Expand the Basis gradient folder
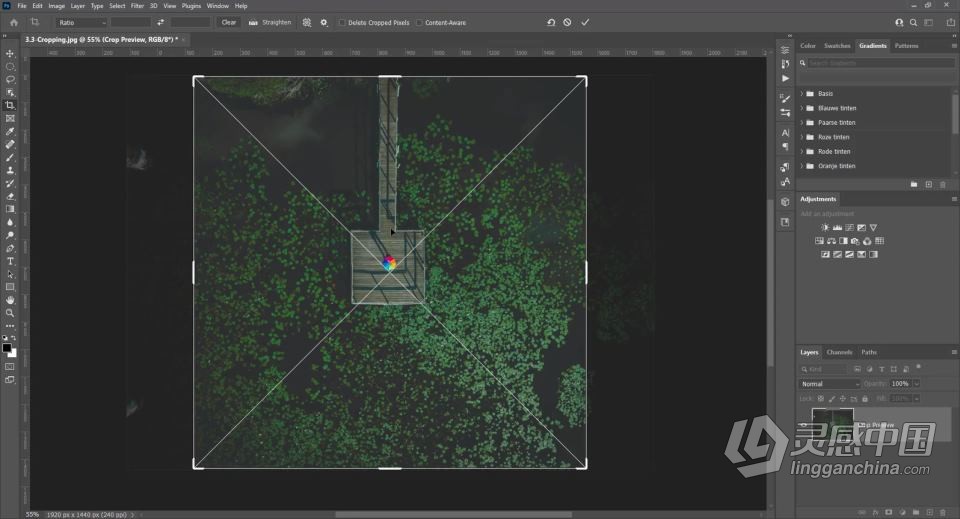 [x=801, y=94]
